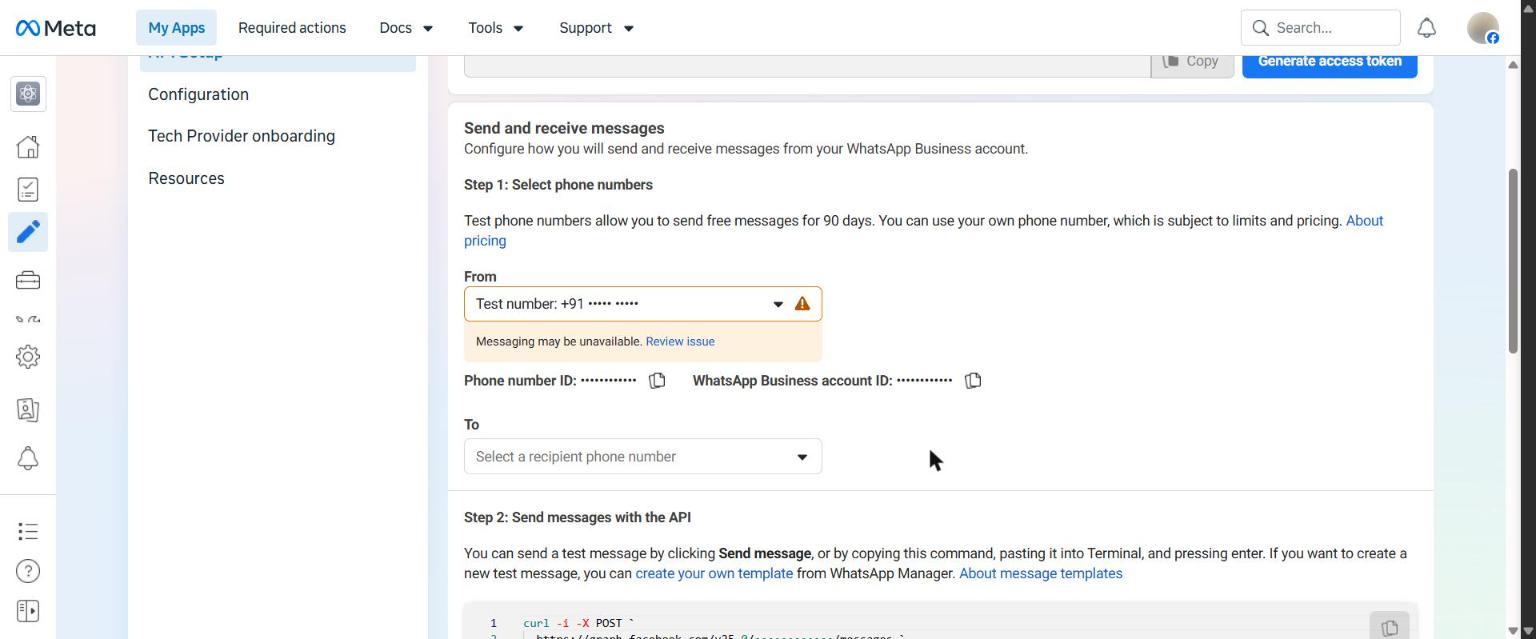Open Required actions tab
Screen dimensions: 1536x639
(292, 28)
